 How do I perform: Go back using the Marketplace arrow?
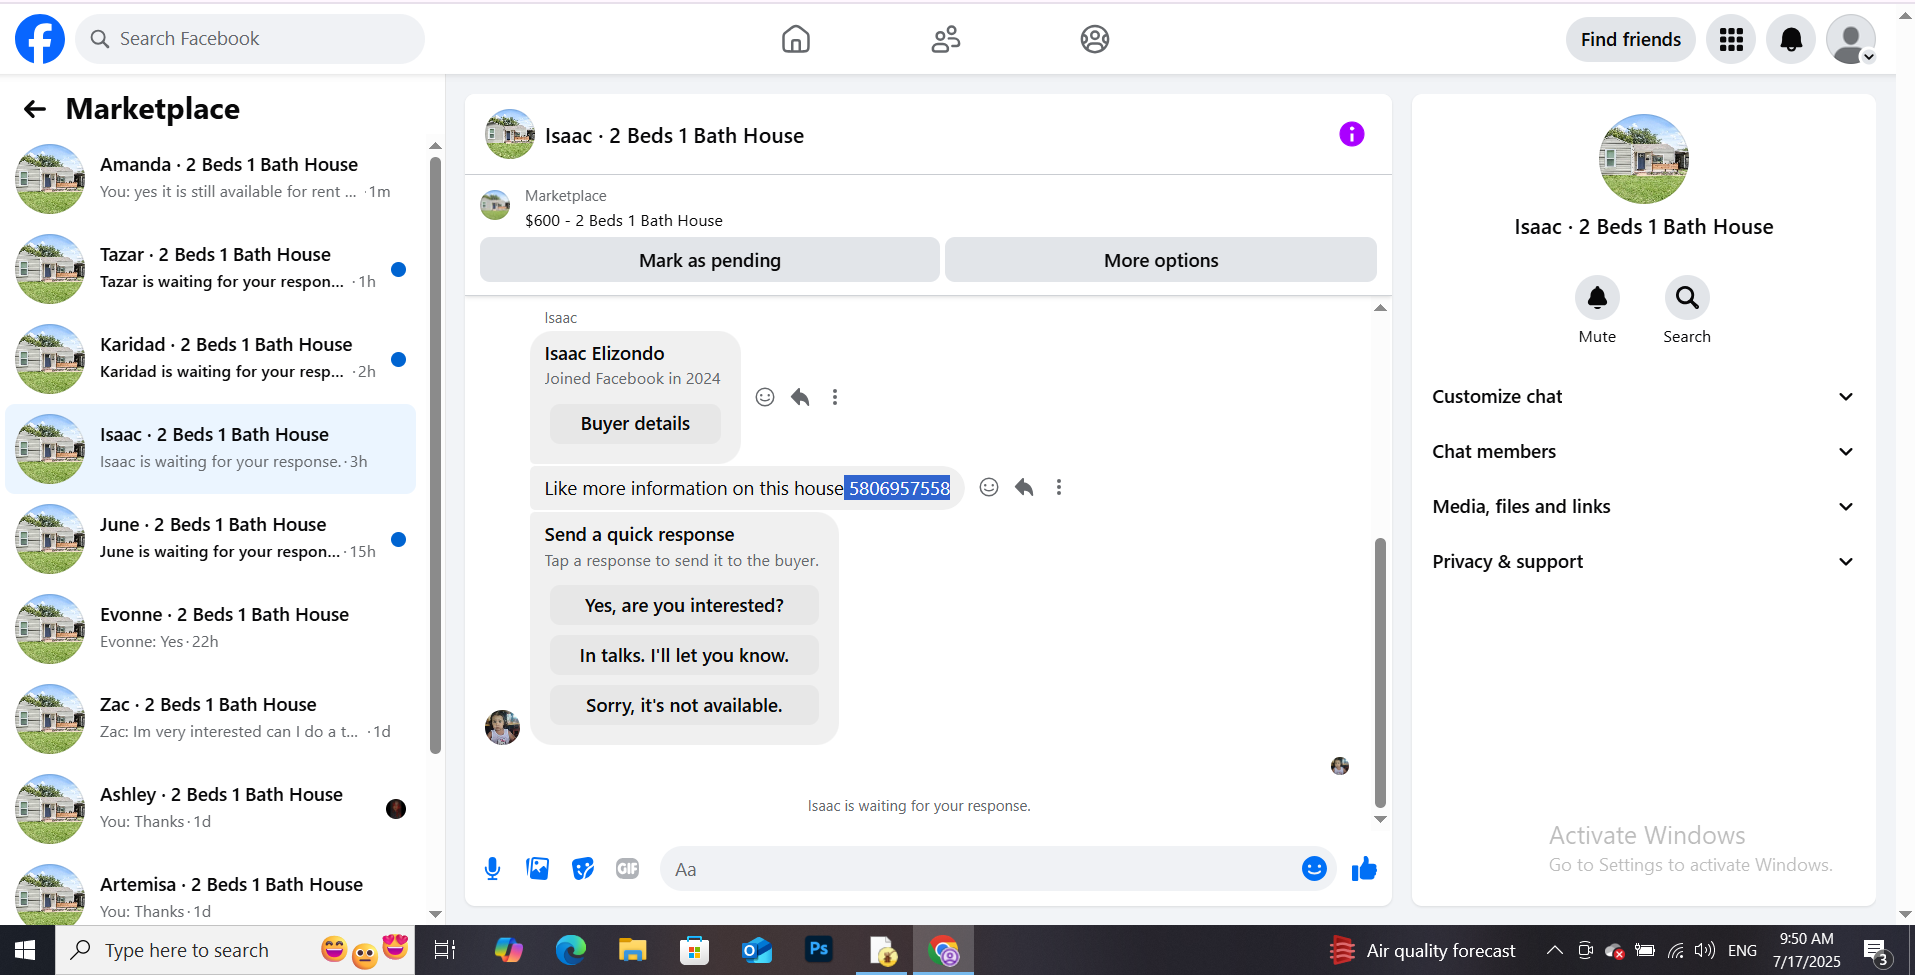pos(35,109)
